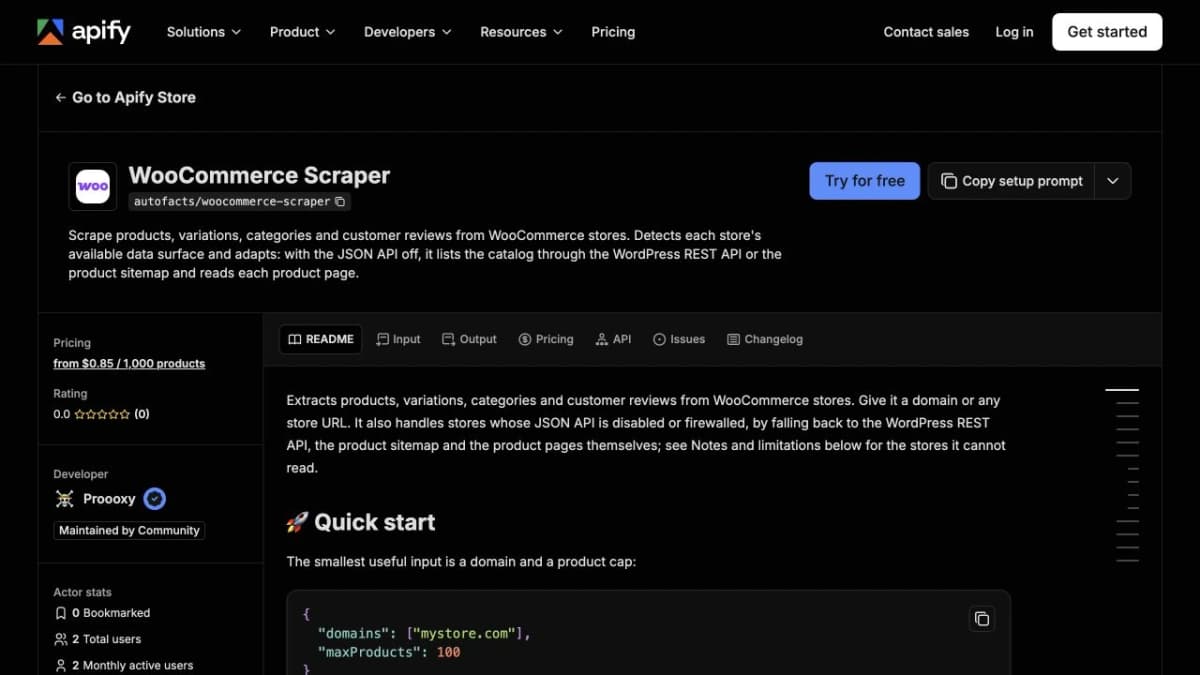Image resolution: width=1200 pixels, height=675 pixels.
Task: Click the Apify logo
Action: click(84, 32)
